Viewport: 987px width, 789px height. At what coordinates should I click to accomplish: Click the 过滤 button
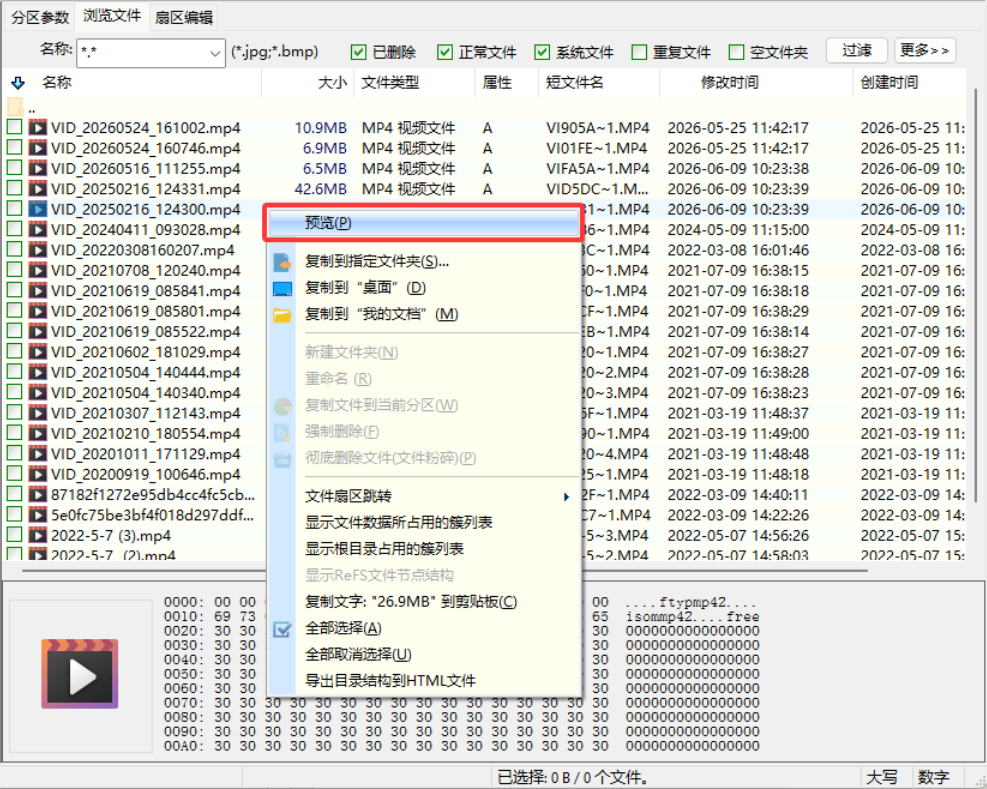[857, 50]
